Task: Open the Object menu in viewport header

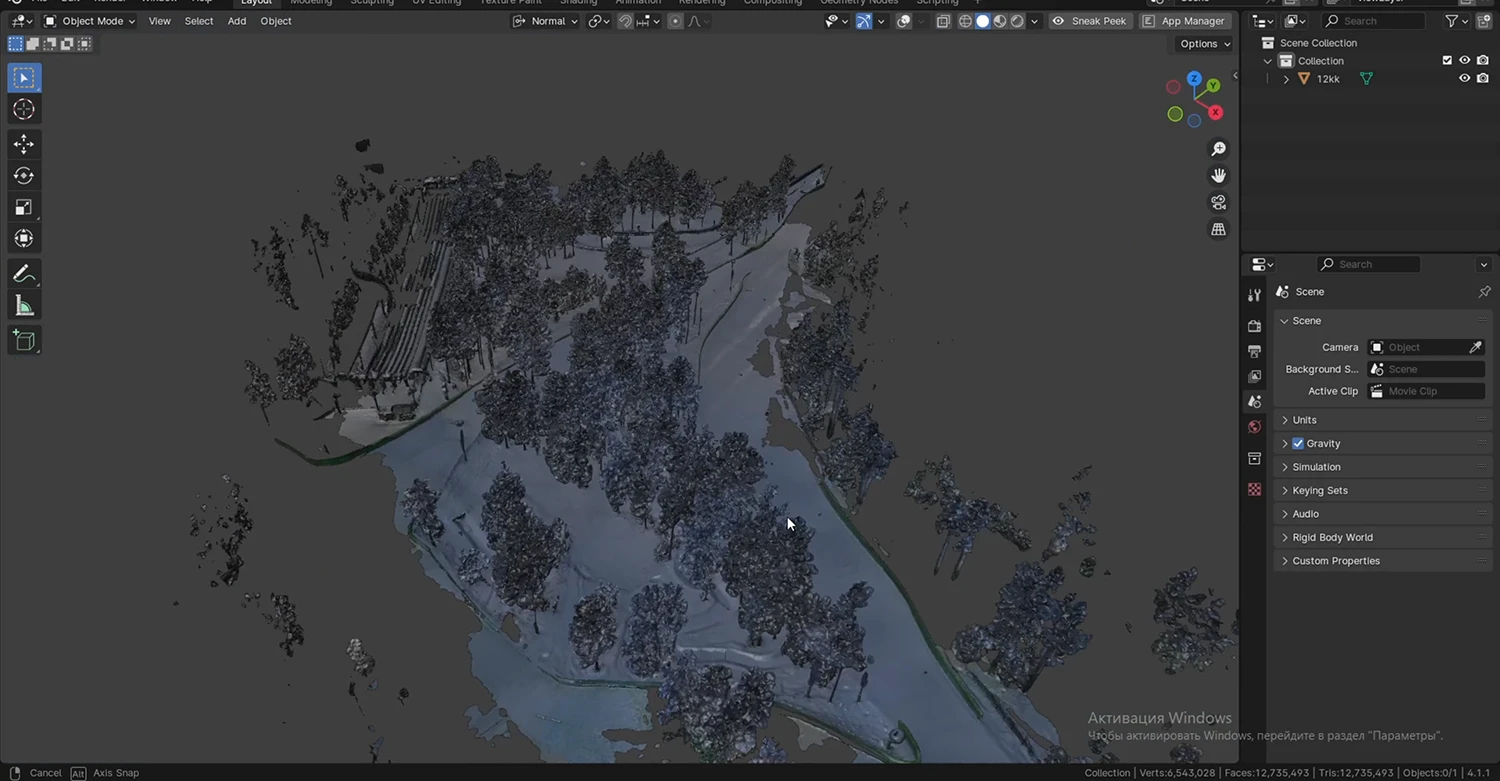Action: [276, 21]
